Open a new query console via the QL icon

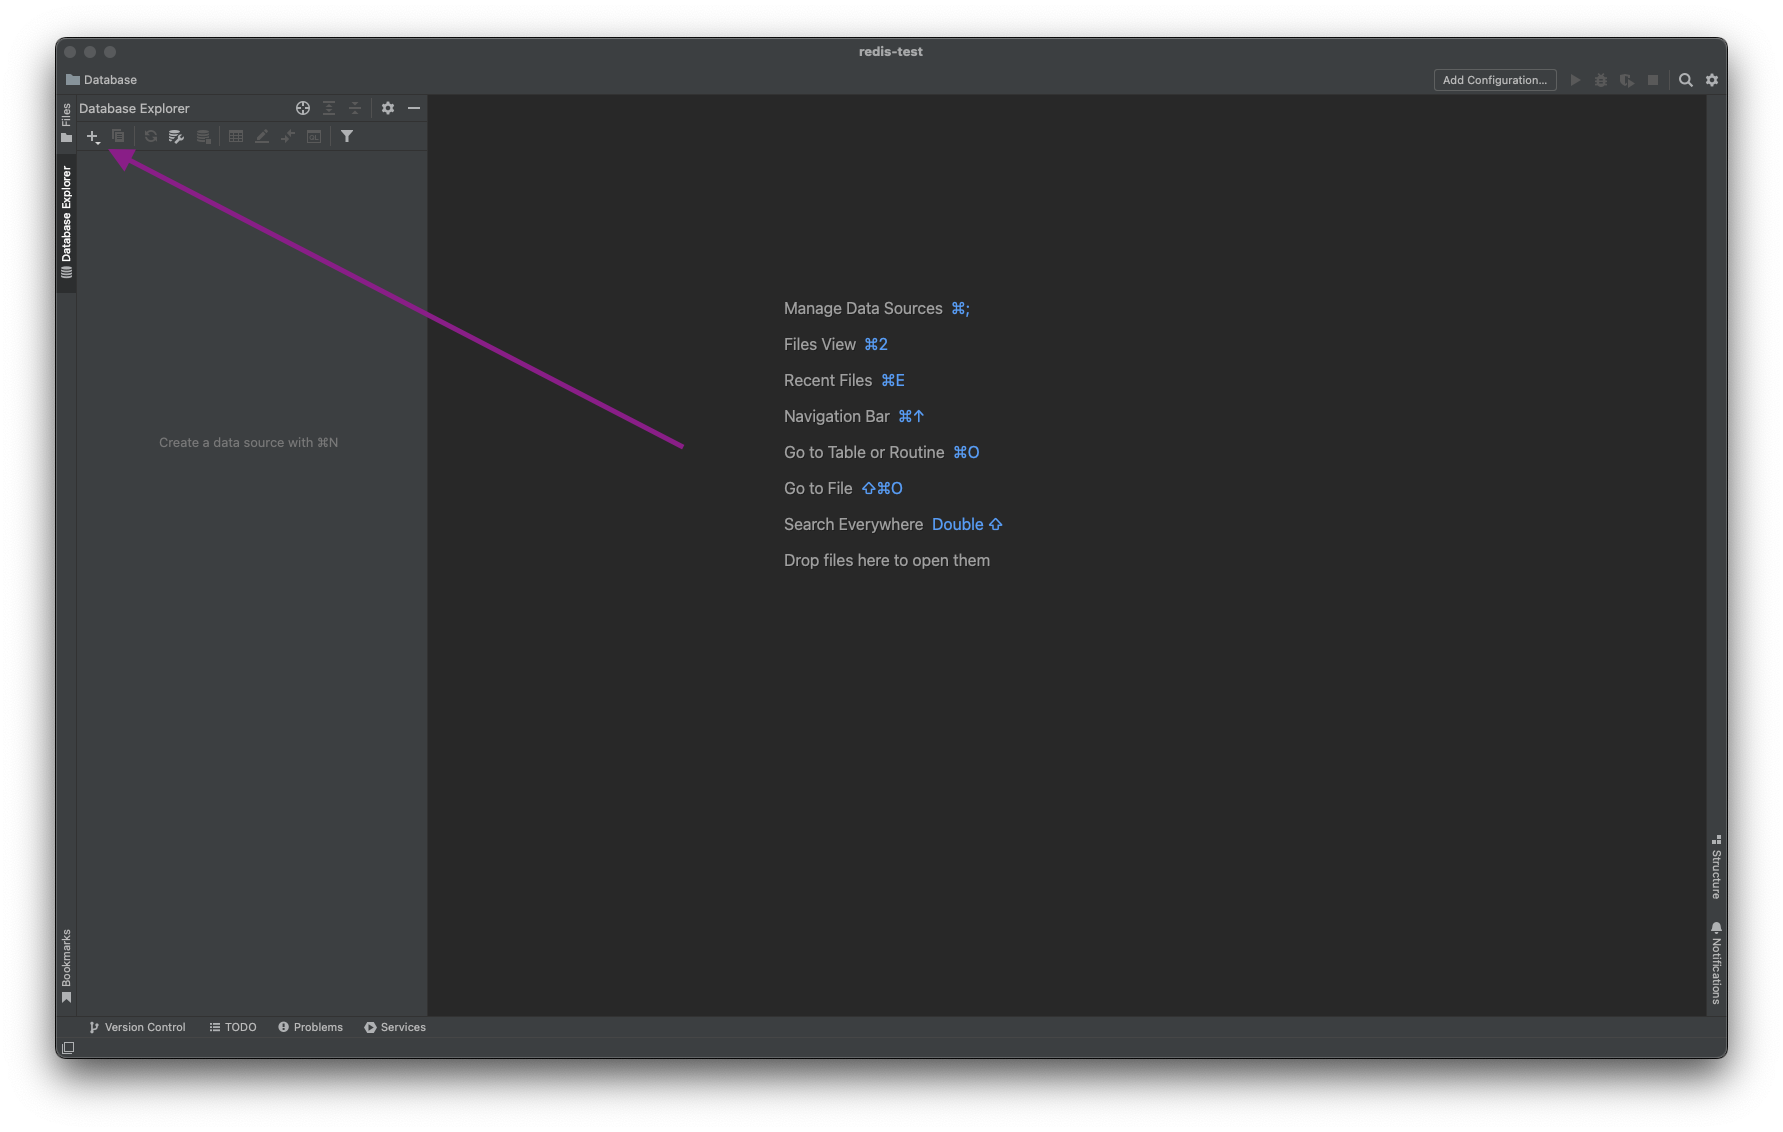point(313,136)
